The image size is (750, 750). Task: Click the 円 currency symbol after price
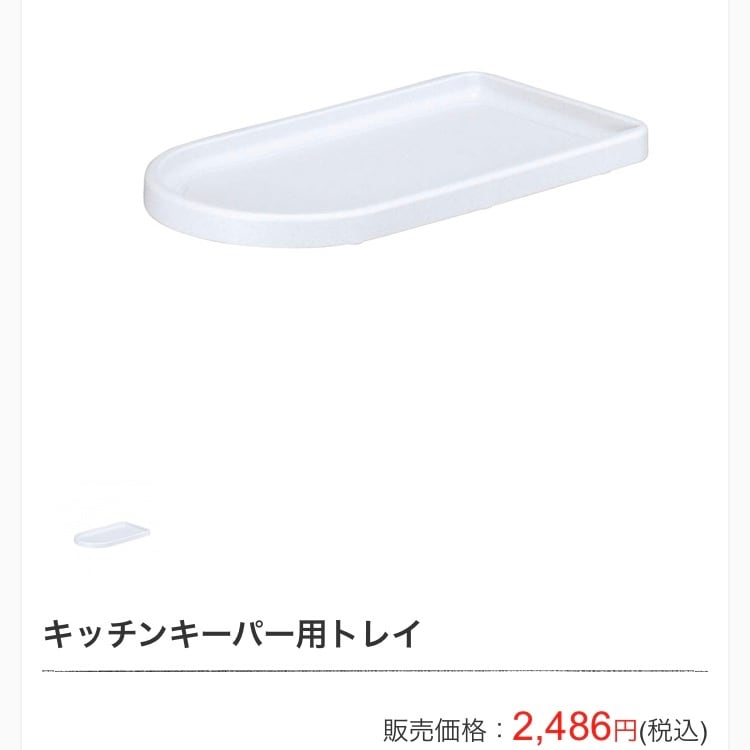point(625,730)
